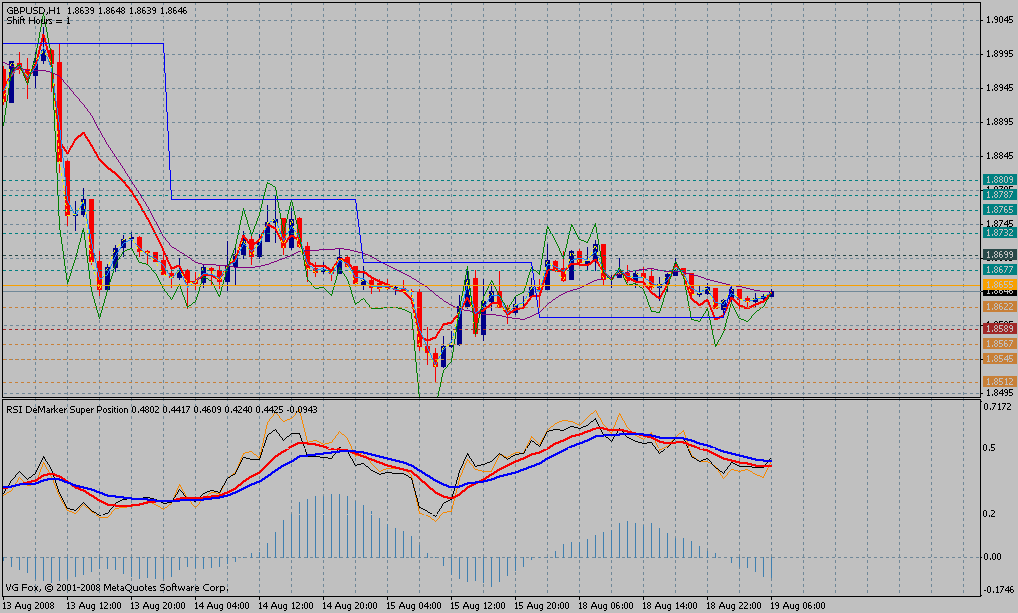Click the orange 1.8655 price label
1018x613 pixels.
(999, 284)
